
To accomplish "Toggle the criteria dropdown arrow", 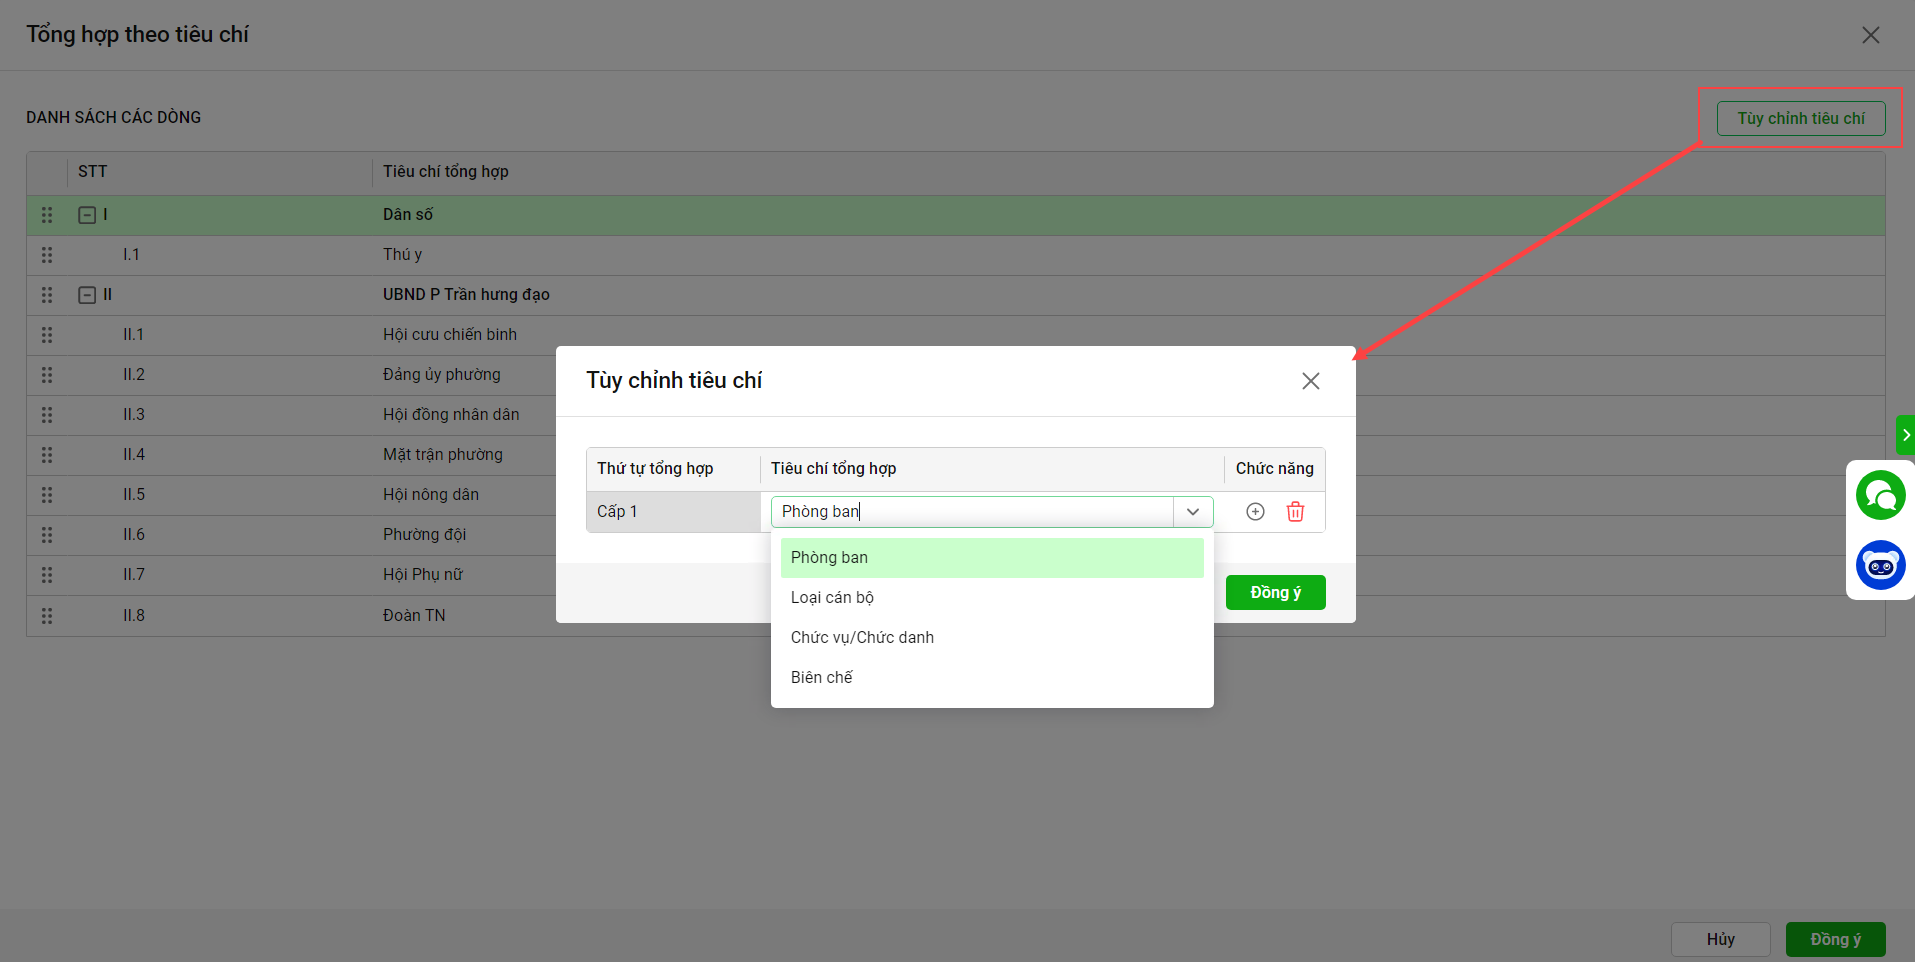I will 1193,512.
